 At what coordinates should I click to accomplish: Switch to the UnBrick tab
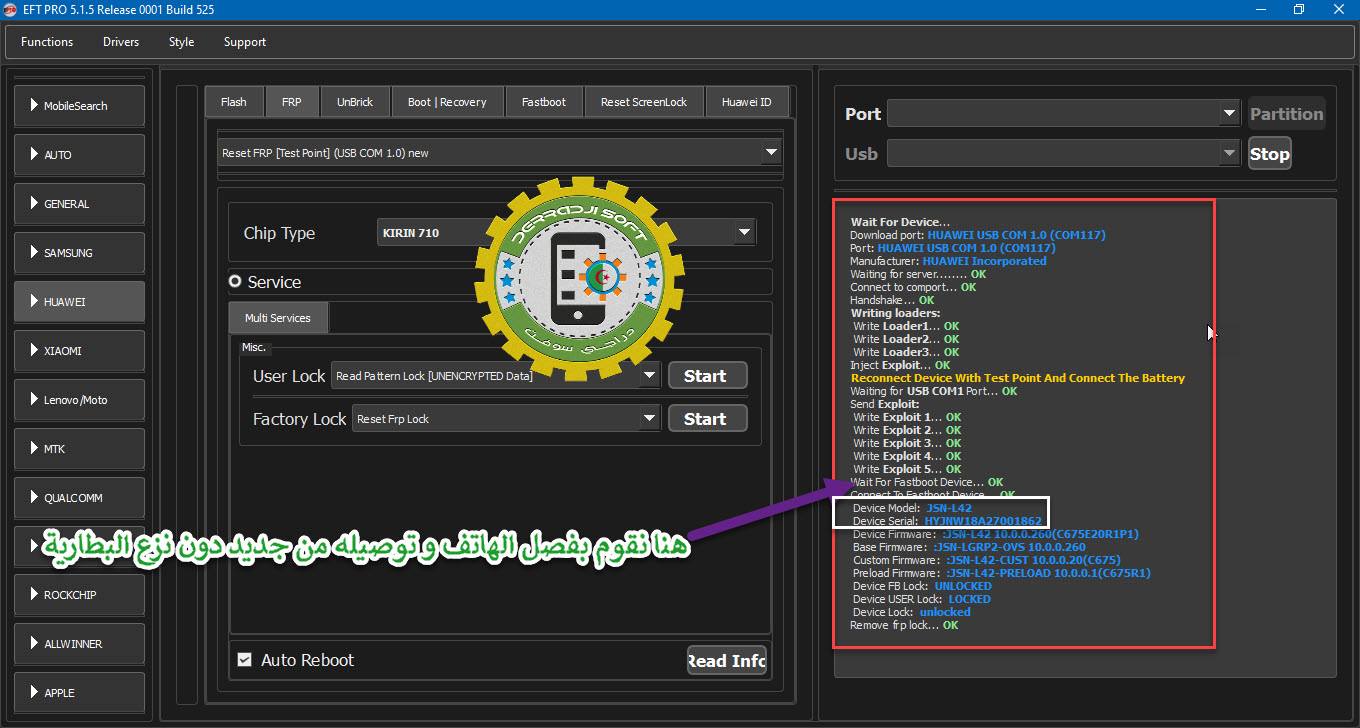pyautogui.click(x=355, y=102)
